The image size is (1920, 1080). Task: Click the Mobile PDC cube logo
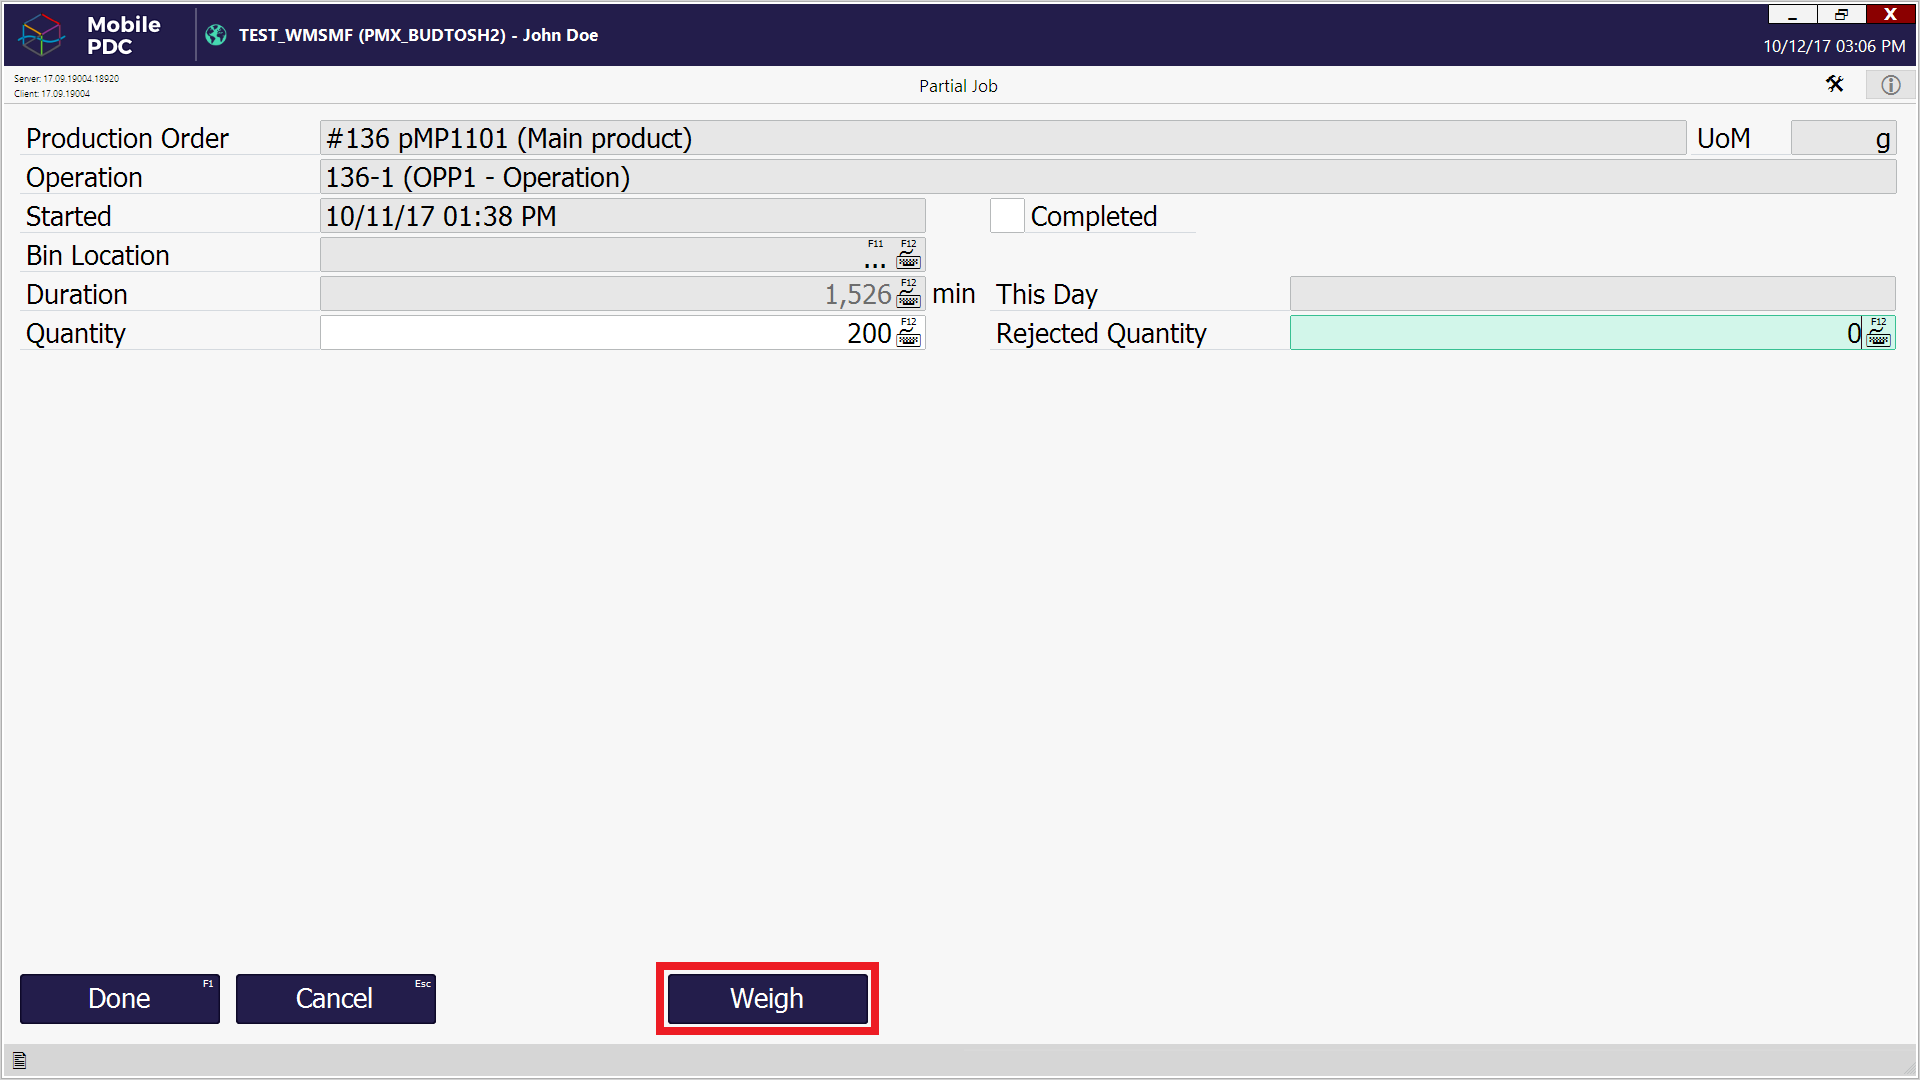pos(42,35)
